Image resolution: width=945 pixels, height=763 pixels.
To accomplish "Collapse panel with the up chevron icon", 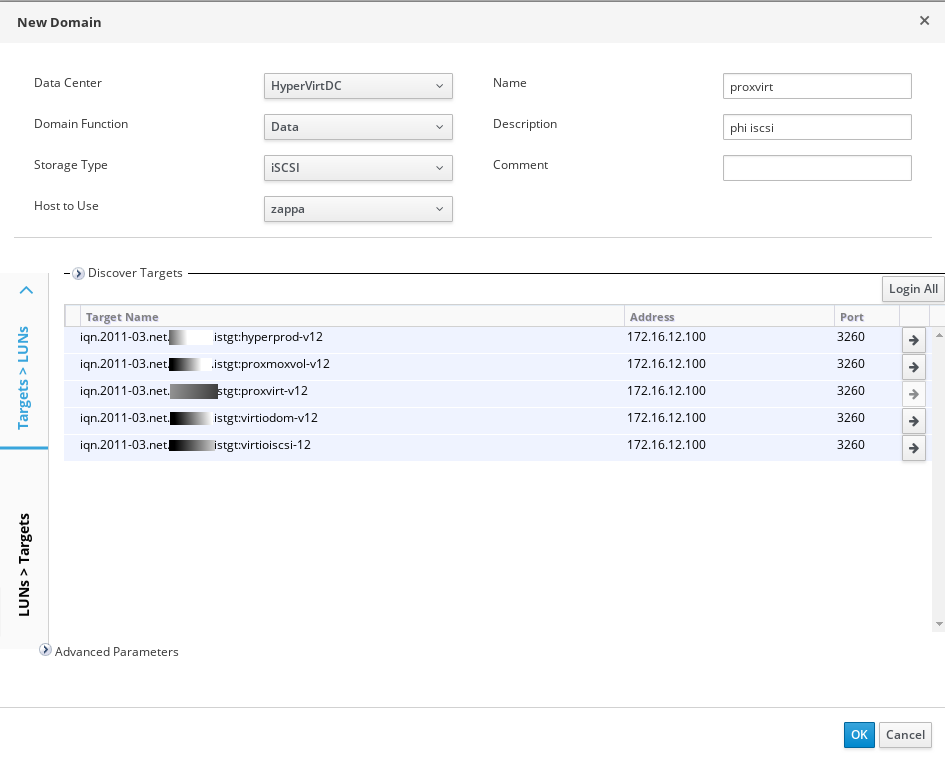I will pos(27,290).
